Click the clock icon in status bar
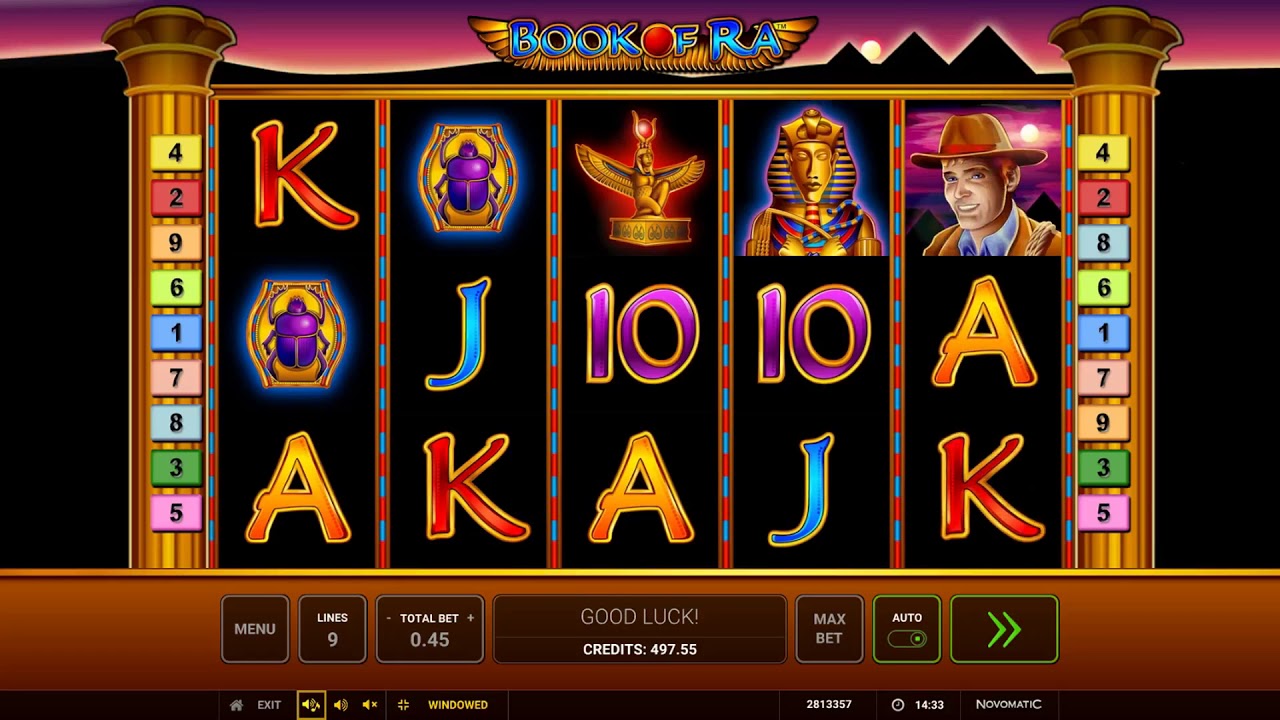Screen dimensions: 1280x720 coord(898,705)
